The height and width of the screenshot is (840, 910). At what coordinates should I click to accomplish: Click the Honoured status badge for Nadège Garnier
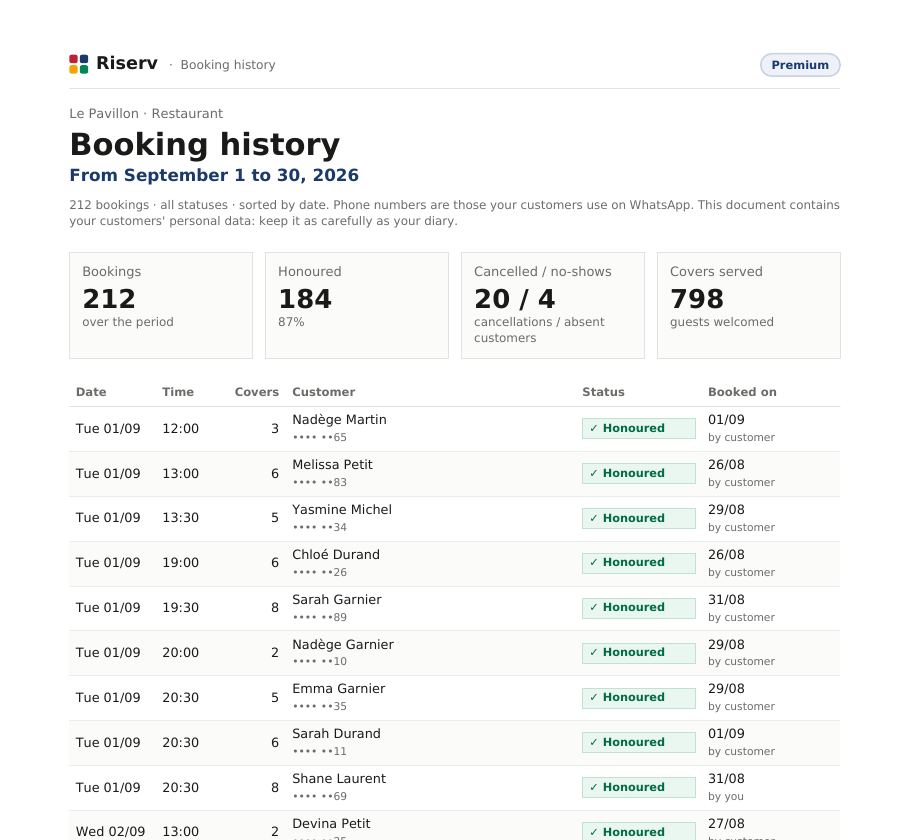point(639,653)
